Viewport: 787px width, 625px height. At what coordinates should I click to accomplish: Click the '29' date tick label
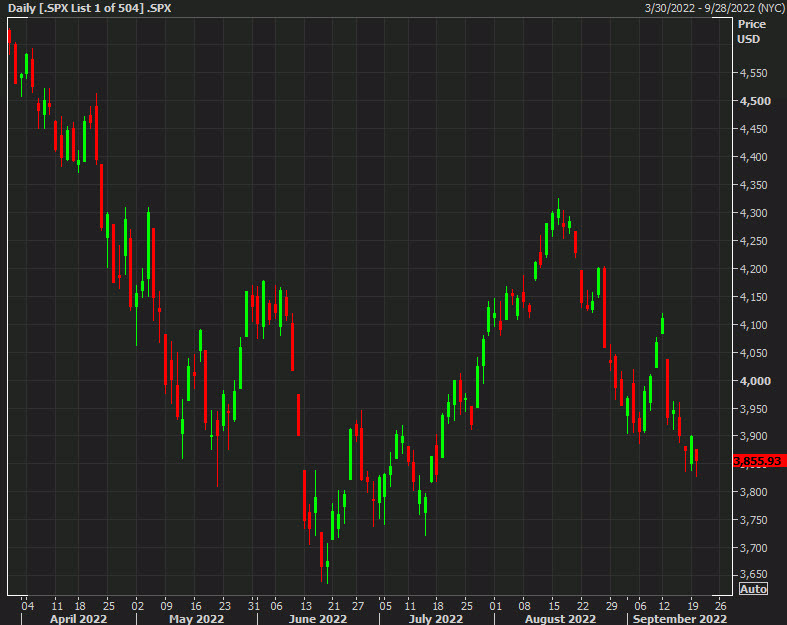(x=611, y=606)
